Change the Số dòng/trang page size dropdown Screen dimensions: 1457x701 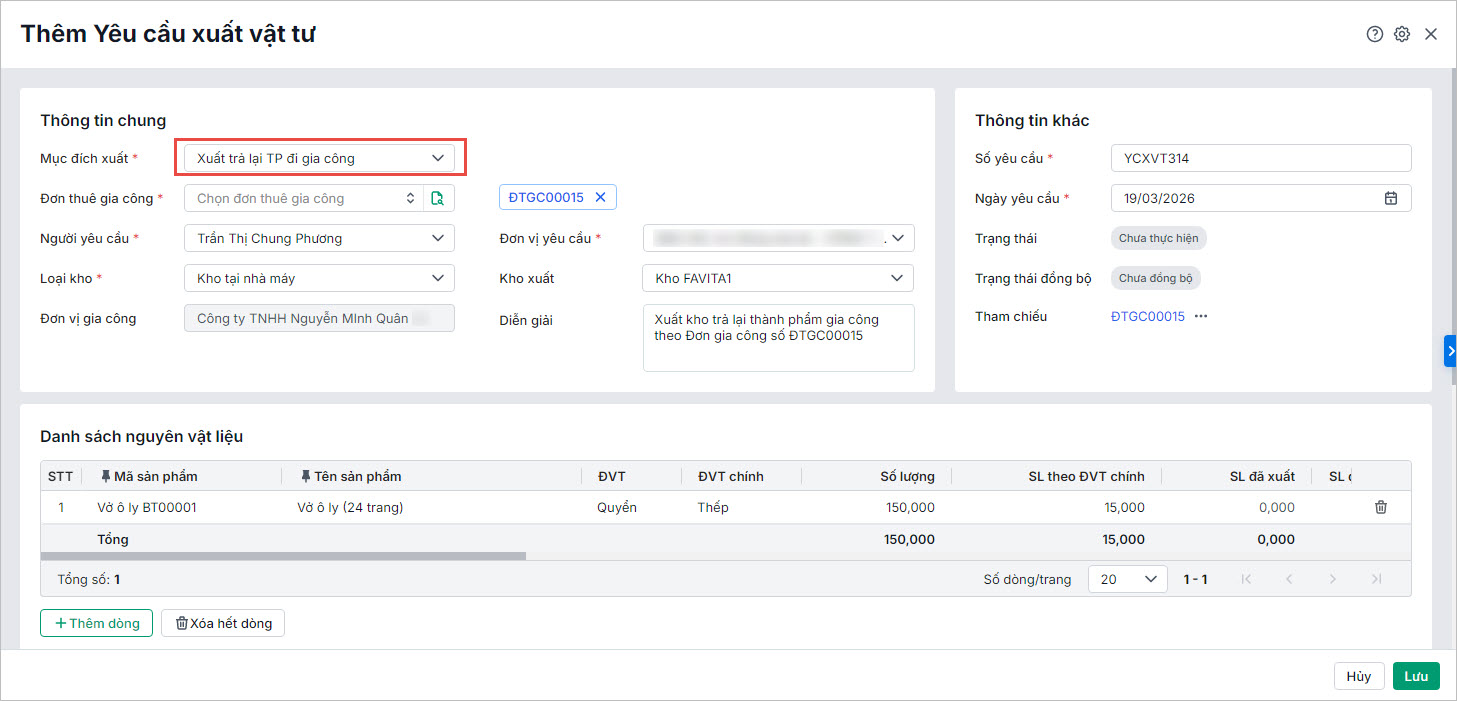click(1127, 579)
